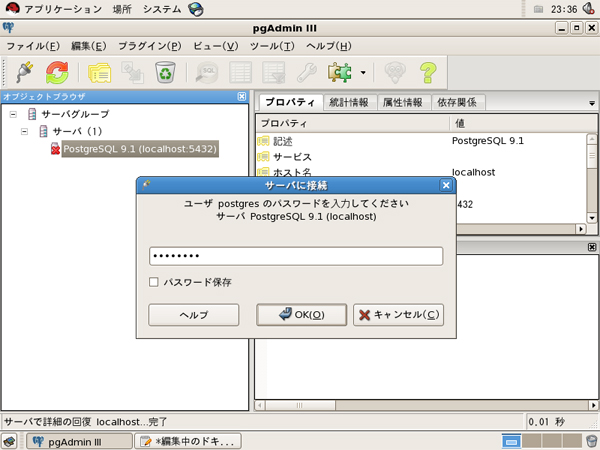
Task: Click the yellow question mark help icon
Action: pos(428,72)
